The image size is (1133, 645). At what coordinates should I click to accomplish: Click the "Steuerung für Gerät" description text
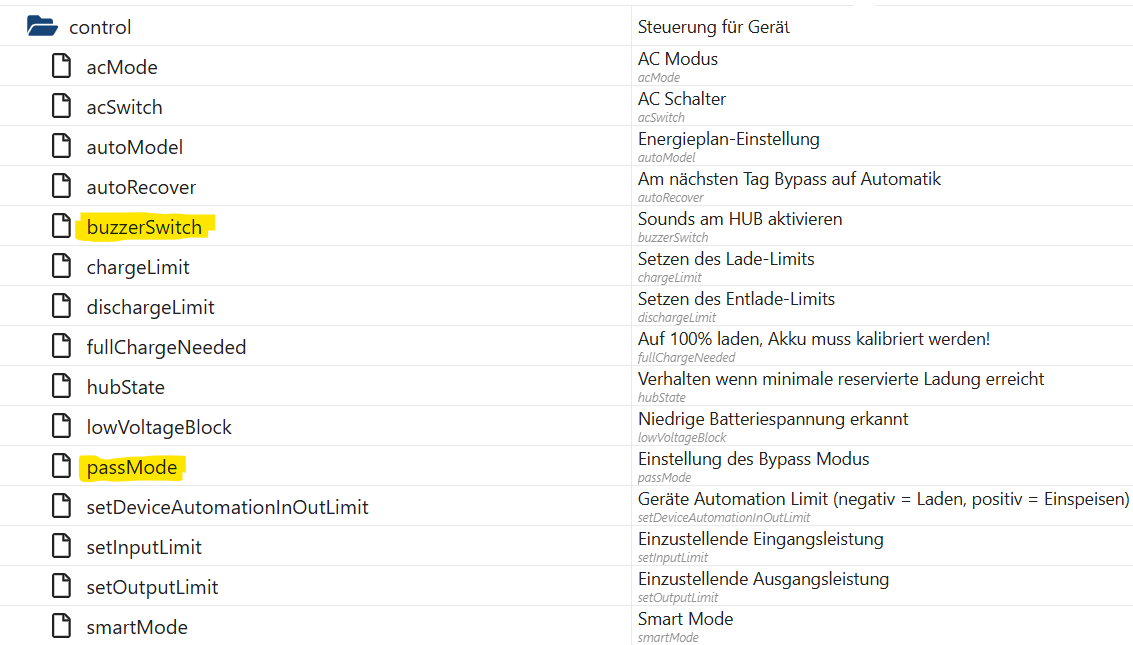(713, 27)
